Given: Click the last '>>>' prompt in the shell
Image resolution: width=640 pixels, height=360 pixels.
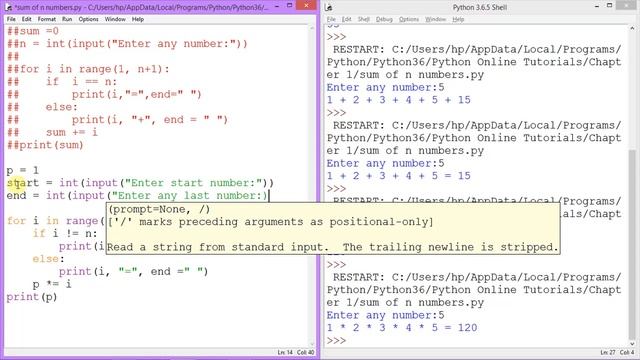Looking at the screenshot, I should pyautogui.click(x=336, y=340).
